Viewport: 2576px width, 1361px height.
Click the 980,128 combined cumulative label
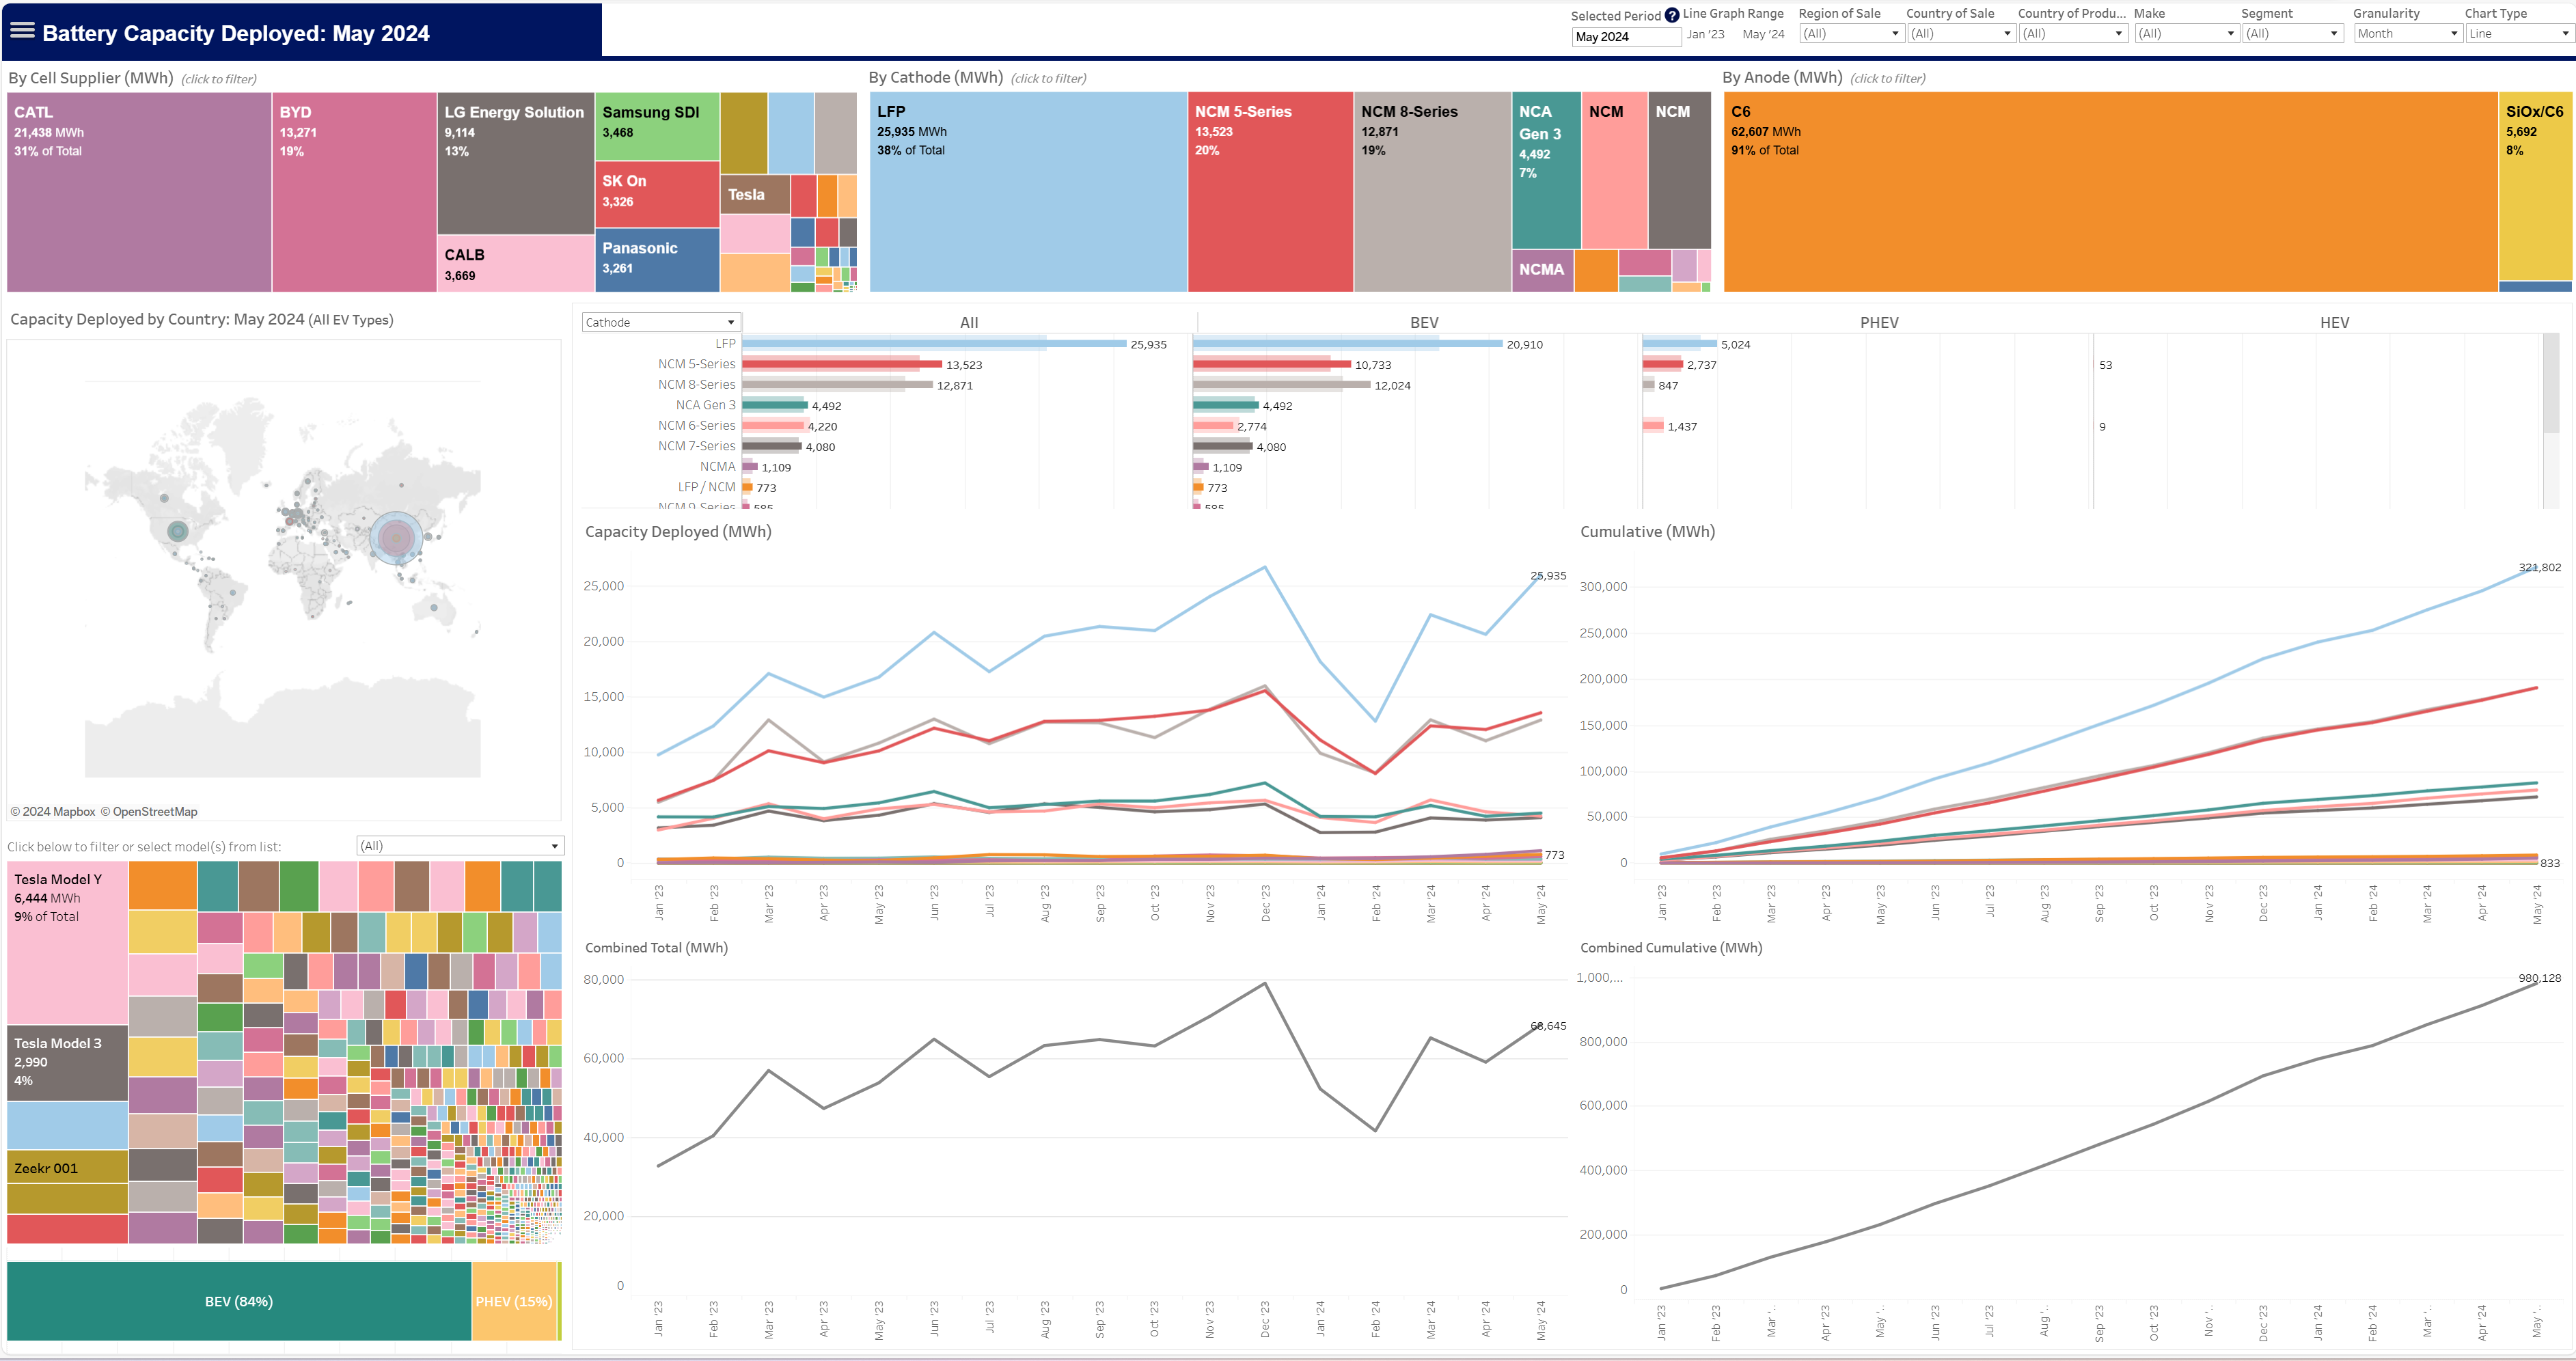tap(2539, 977)
